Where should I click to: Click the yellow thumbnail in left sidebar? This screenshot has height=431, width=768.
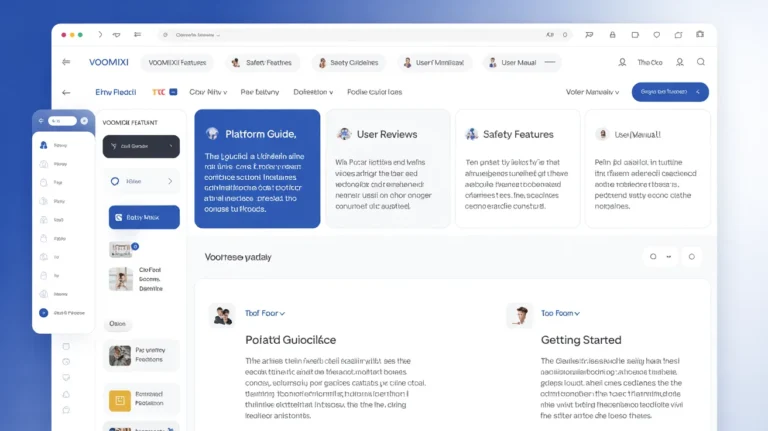120,400
